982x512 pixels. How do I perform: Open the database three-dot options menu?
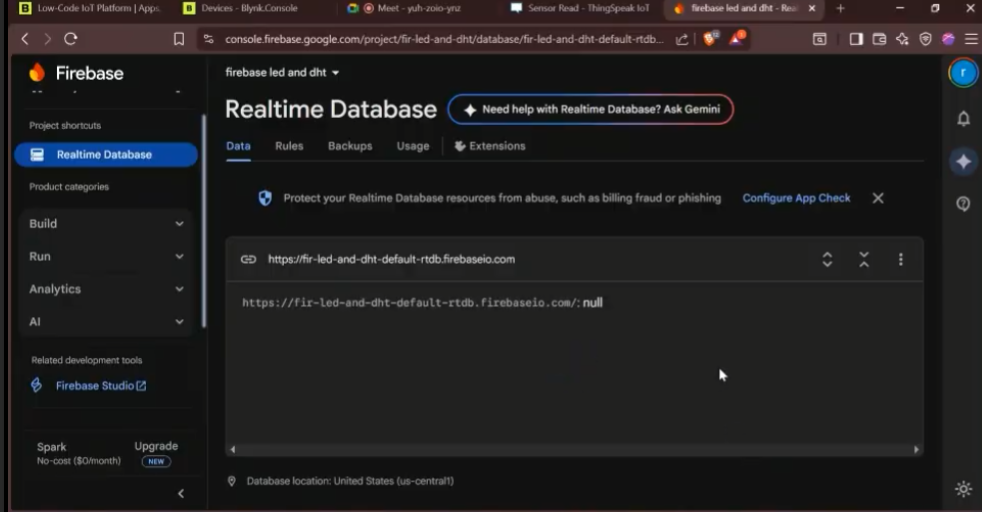pos(900,259)
